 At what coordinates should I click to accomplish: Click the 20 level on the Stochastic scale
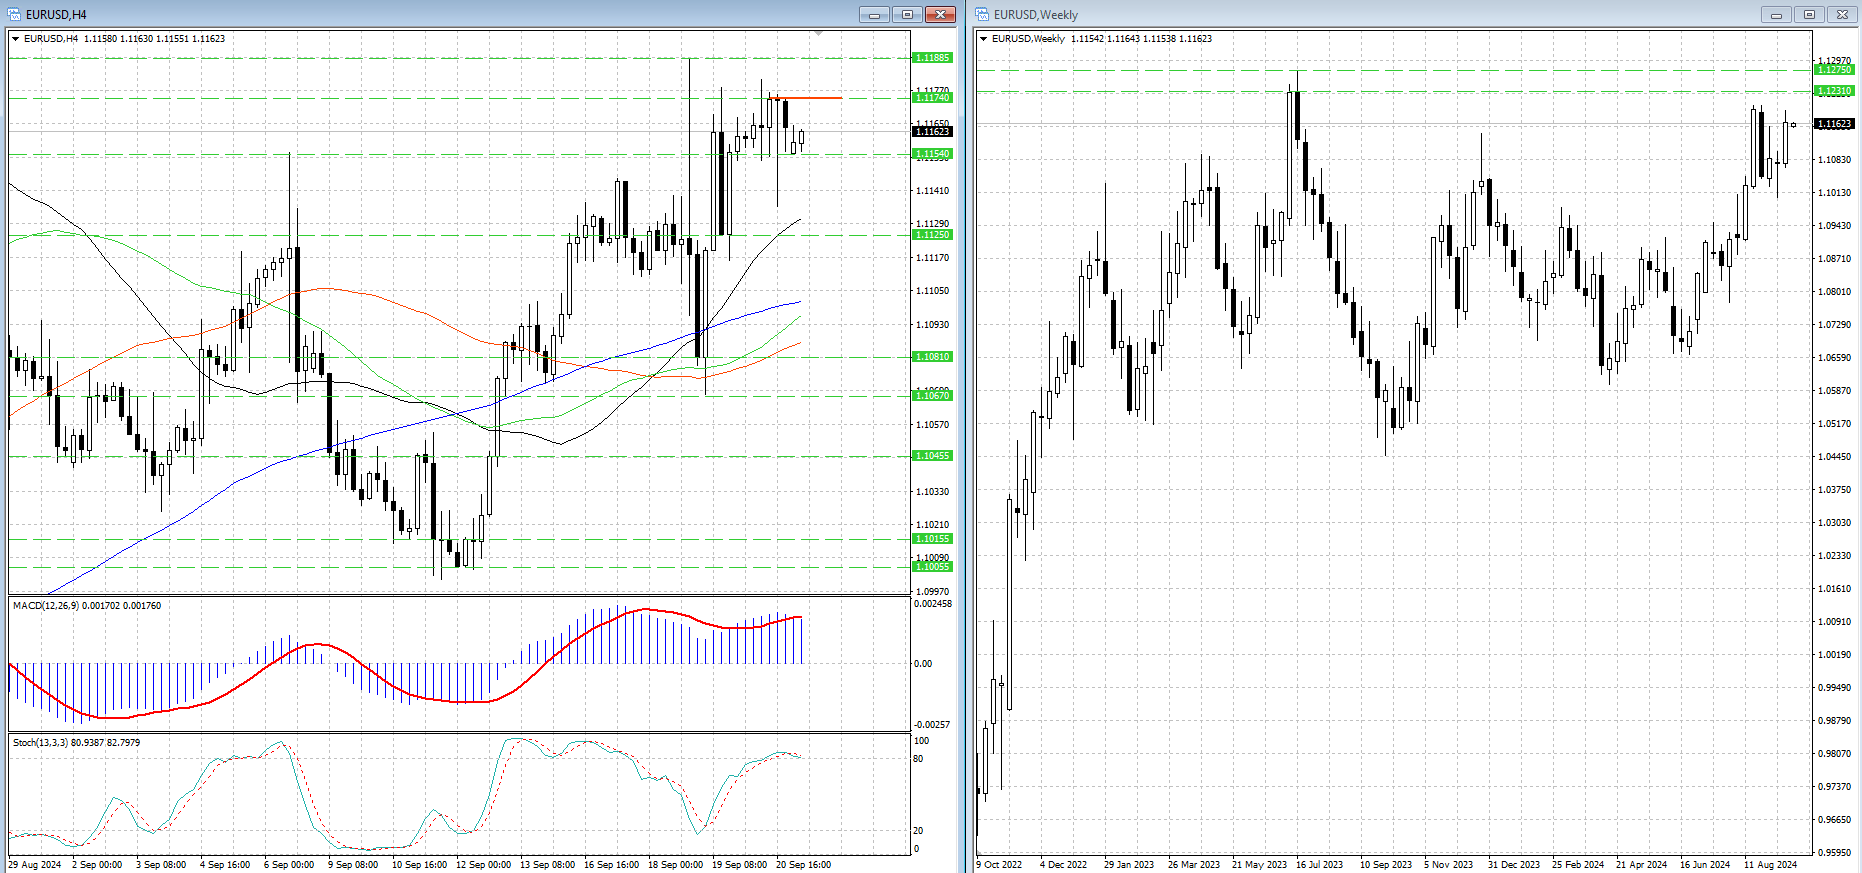(920, 831)
